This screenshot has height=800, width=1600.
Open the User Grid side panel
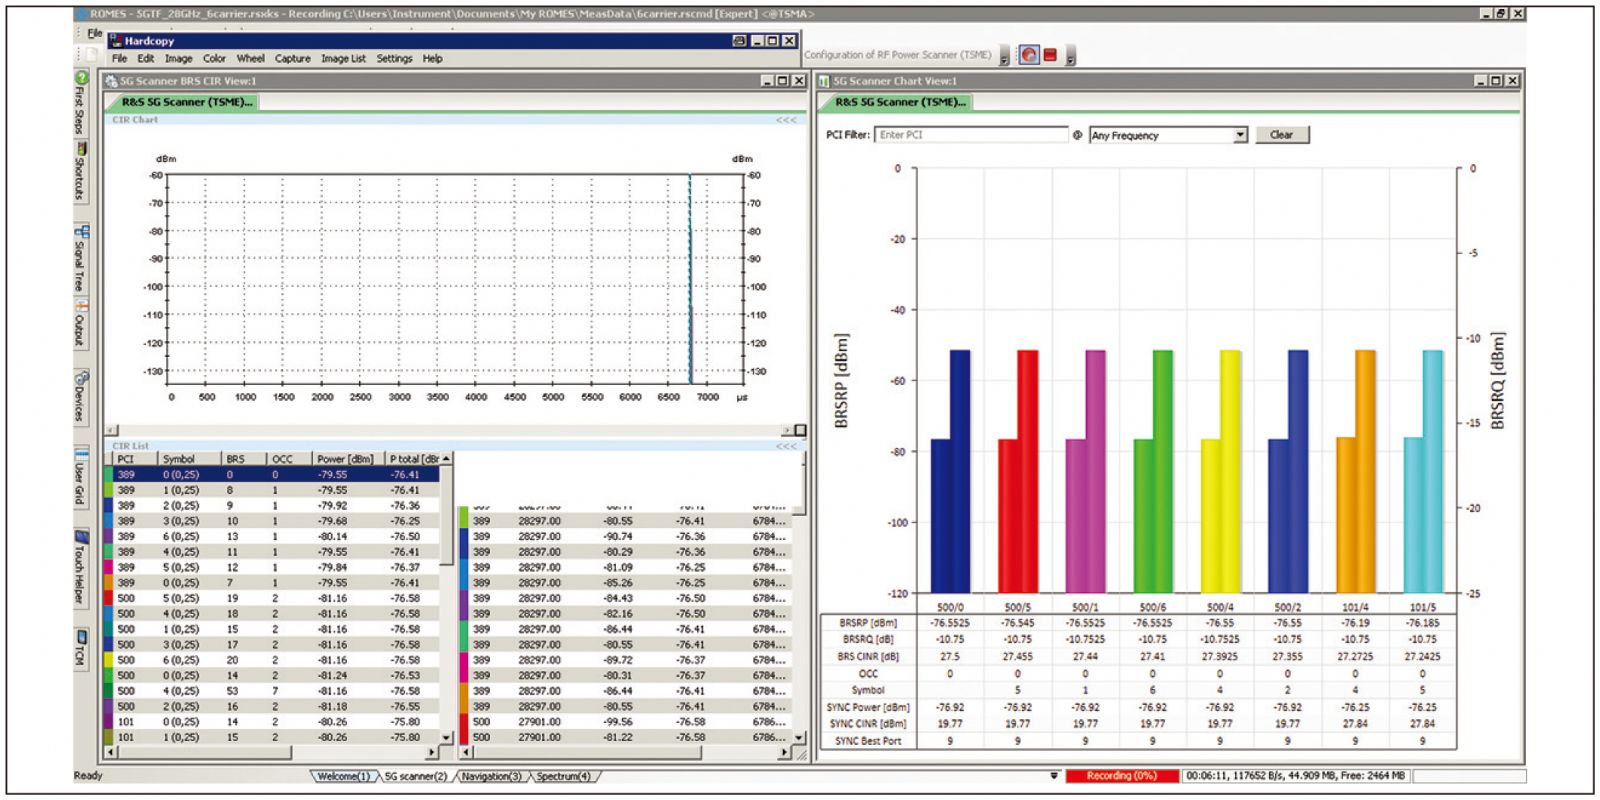click(x=81, y=476)
